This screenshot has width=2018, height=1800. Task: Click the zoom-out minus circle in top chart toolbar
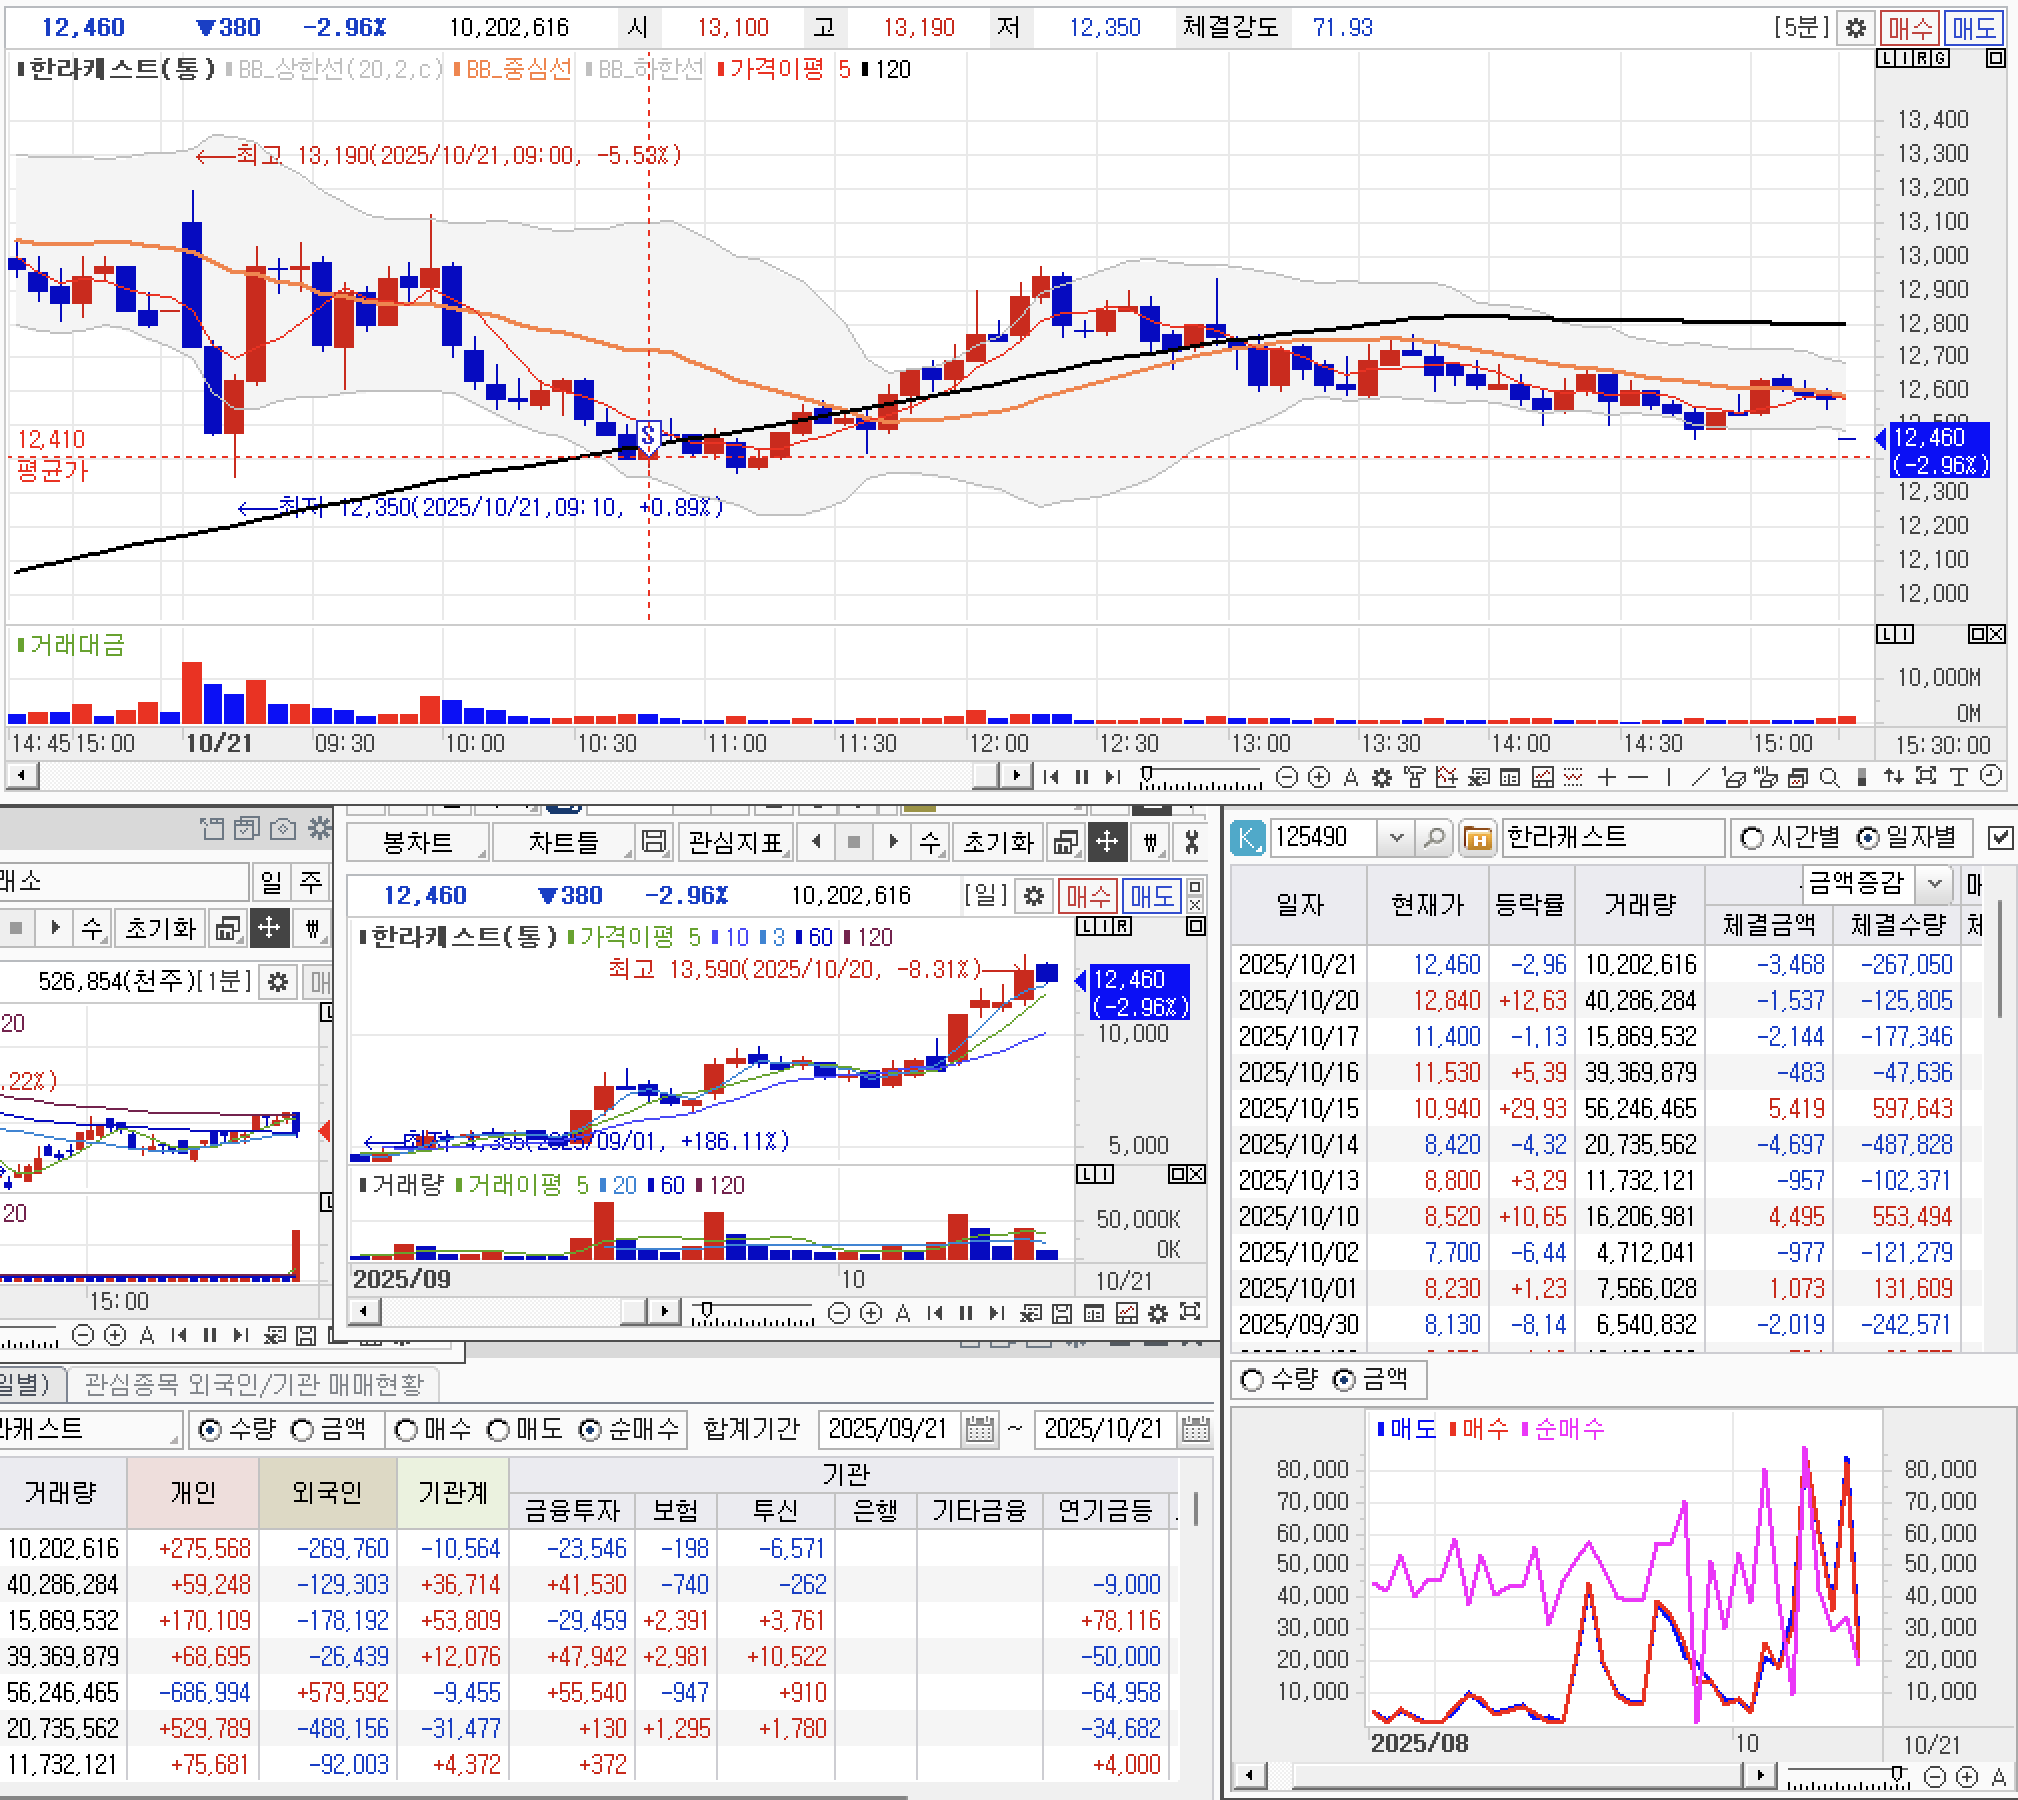1287,777
